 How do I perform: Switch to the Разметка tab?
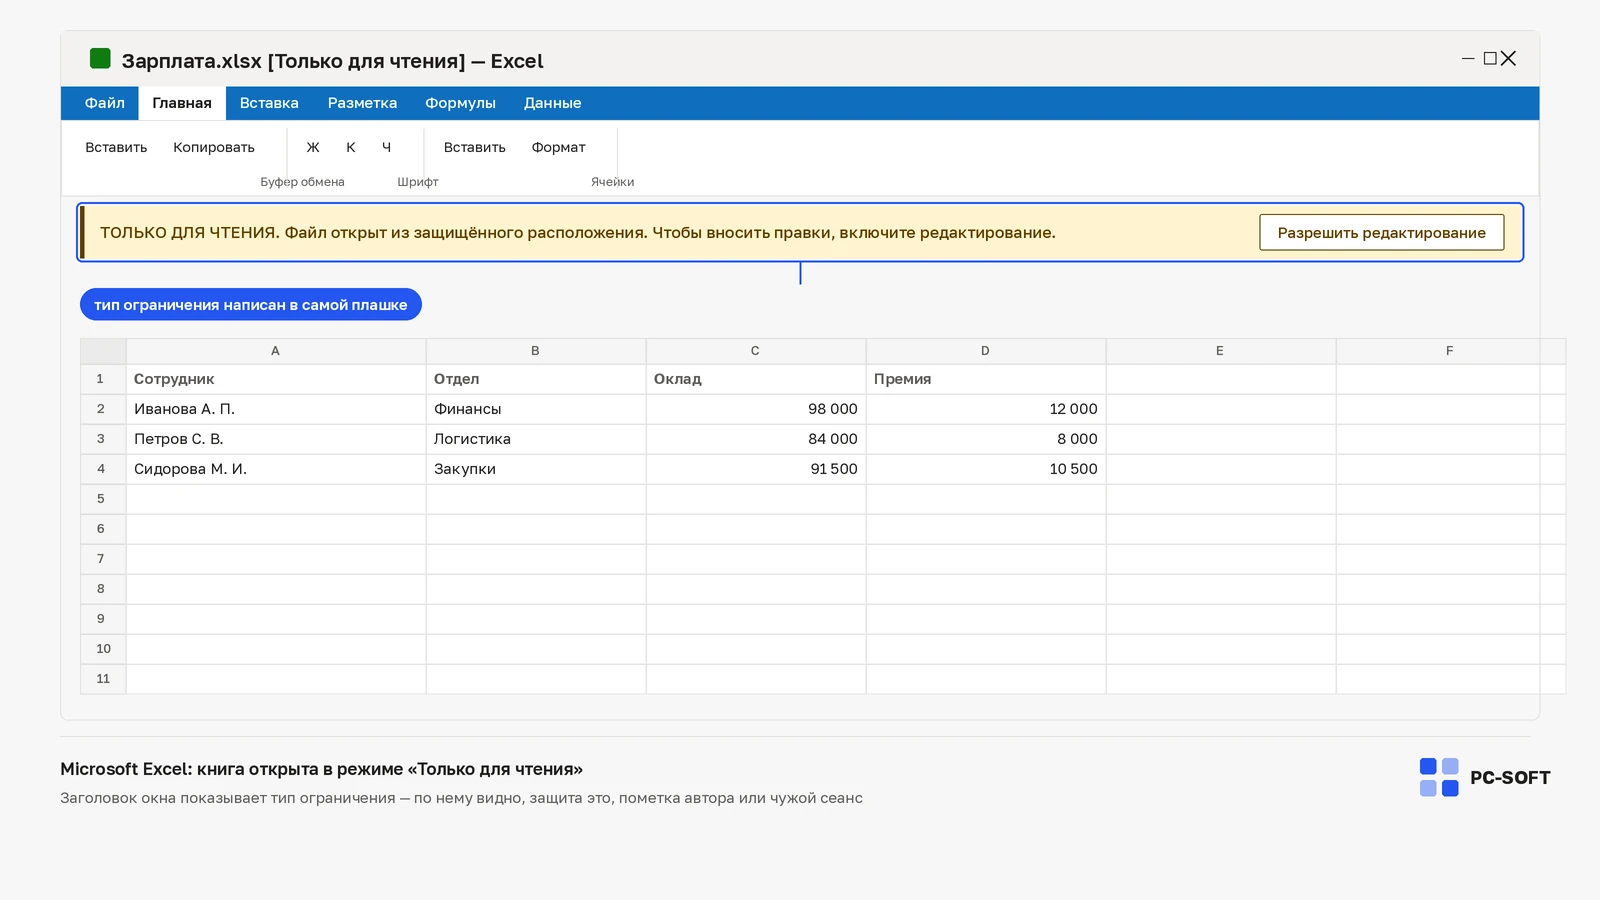pos(362,103)
